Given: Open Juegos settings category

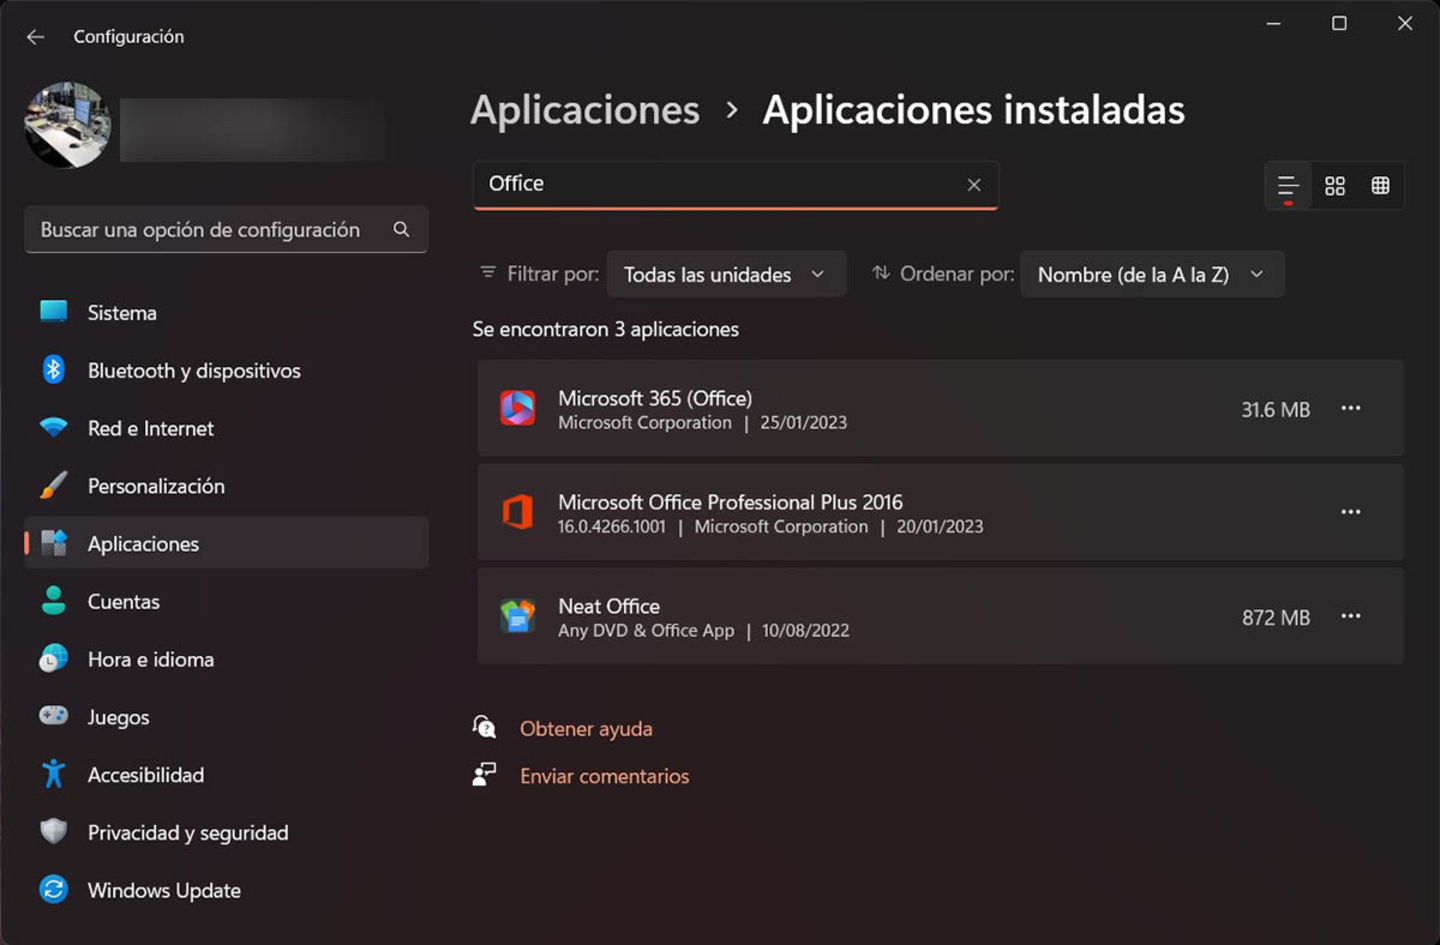Looking at the screenshot, I should [x=226, y=717].
